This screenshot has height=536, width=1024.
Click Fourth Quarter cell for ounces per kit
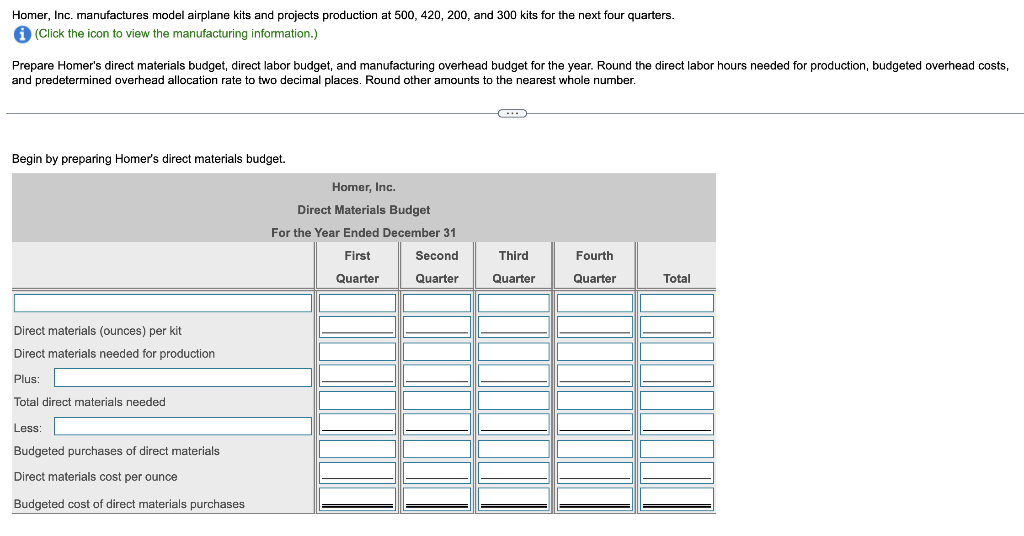click(595, 327)
